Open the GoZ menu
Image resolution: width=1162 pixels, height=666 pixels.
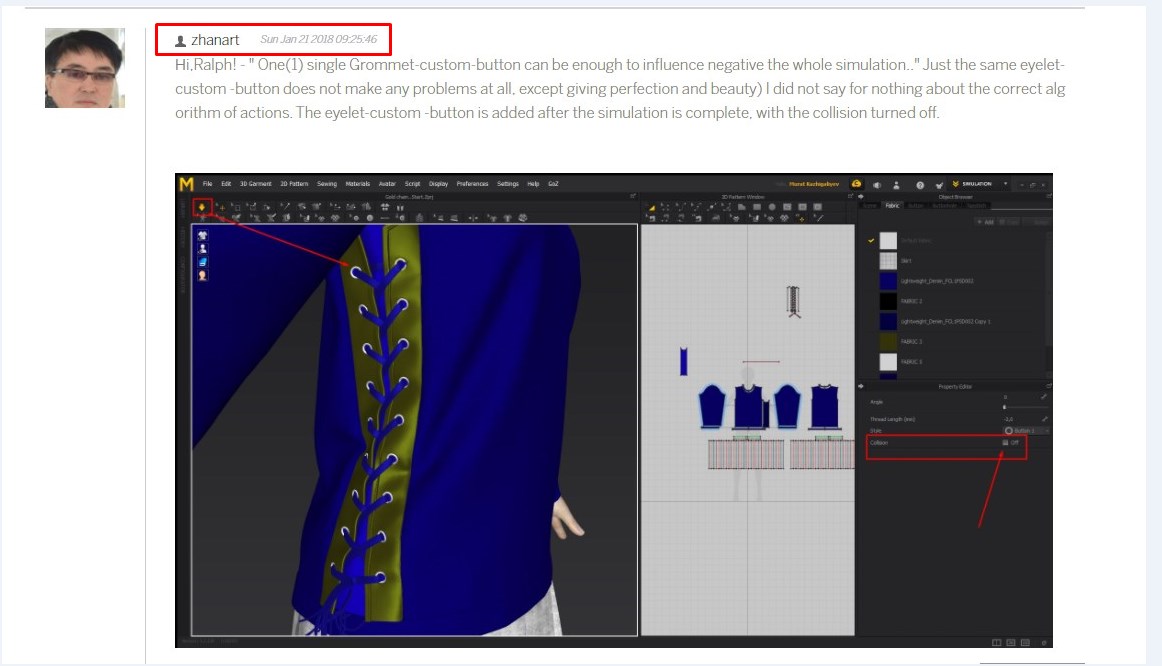coord(554,184)
